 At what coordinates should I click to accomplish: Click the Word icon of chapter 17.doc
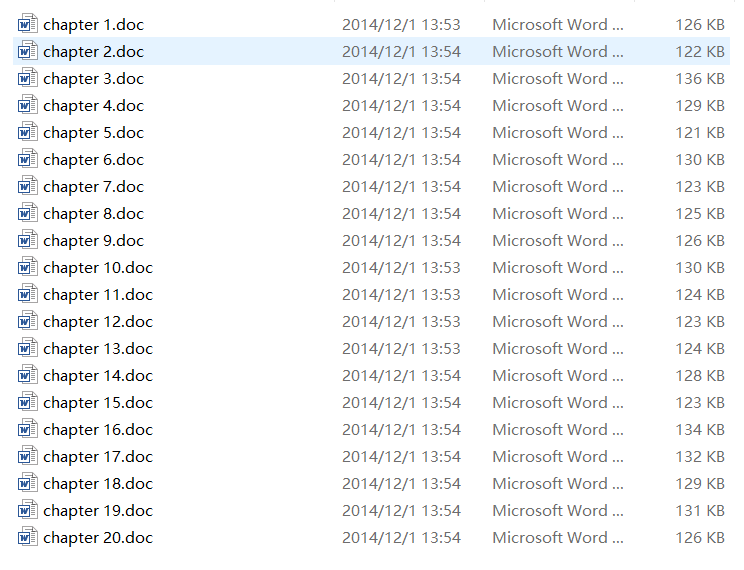click(28, 457)
